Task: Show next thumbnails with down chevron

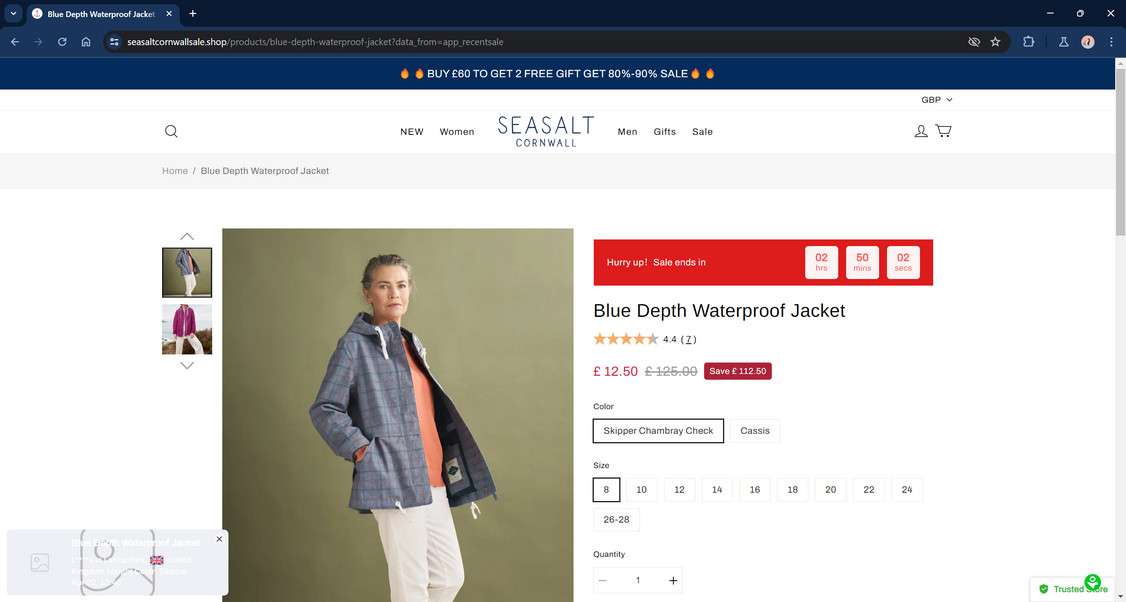Action: [x=187, y=366]
